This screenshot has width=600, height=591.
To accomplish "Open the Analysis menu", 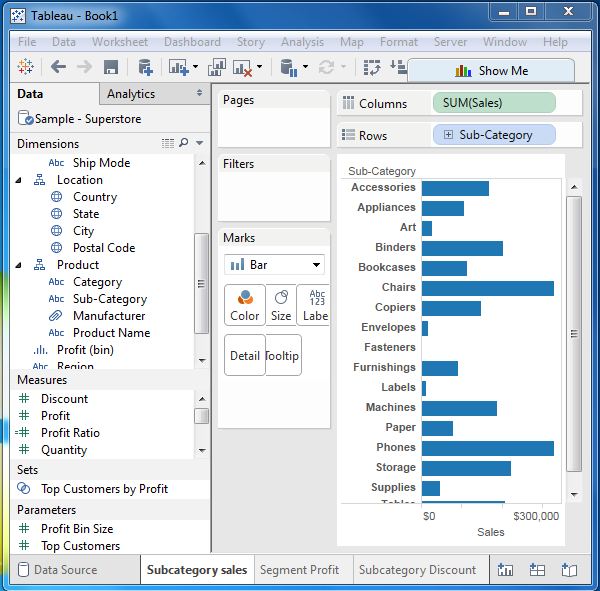I will click(302, 42).
